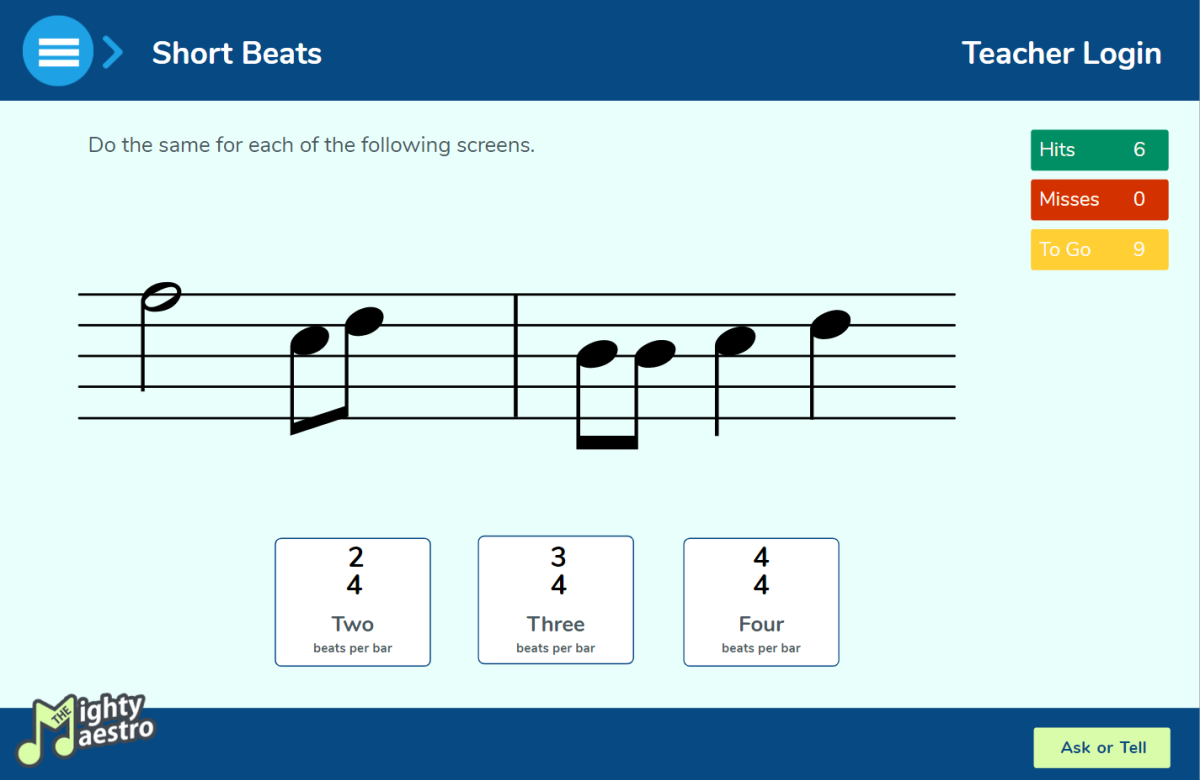Click the Ask or Tell button

(1102, 747)
